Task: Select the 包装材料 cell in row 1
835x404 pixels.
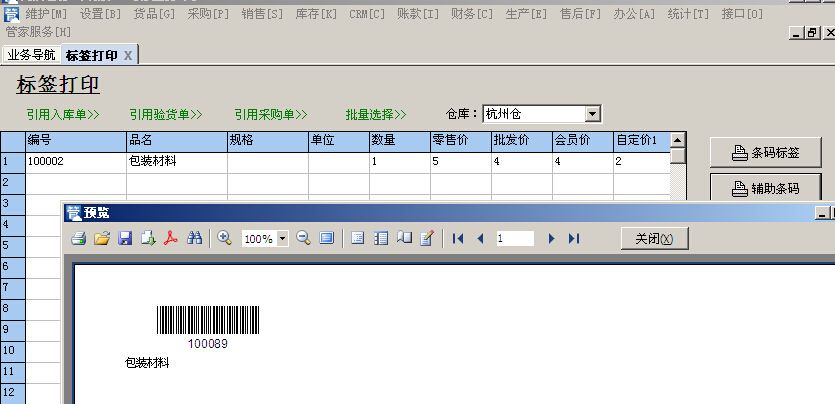Action: (x=177, y=162)
